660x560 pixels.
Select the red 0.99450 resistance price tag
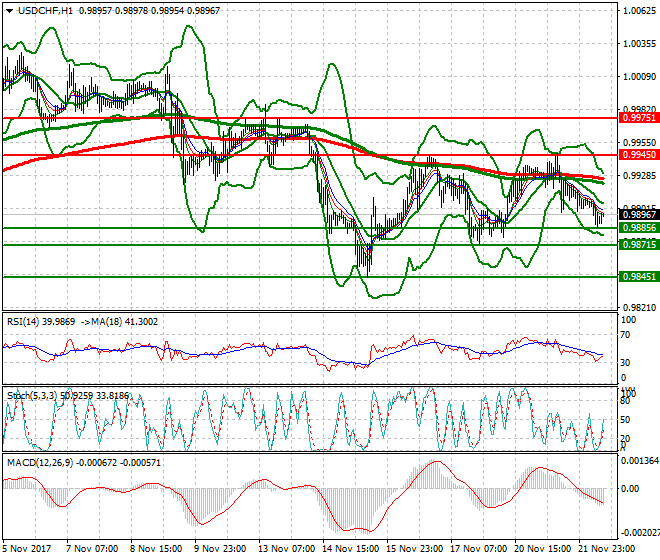pos(639,155)
